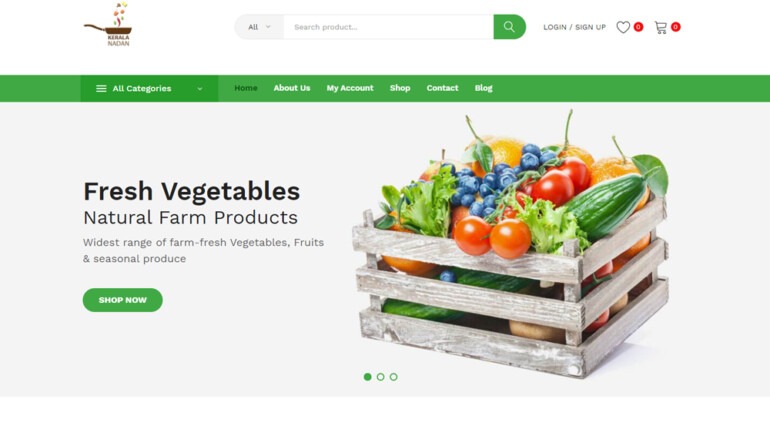Click the red wishlist count badge
This screenshot has width=770, height=433.
click(x=638, y=27)
